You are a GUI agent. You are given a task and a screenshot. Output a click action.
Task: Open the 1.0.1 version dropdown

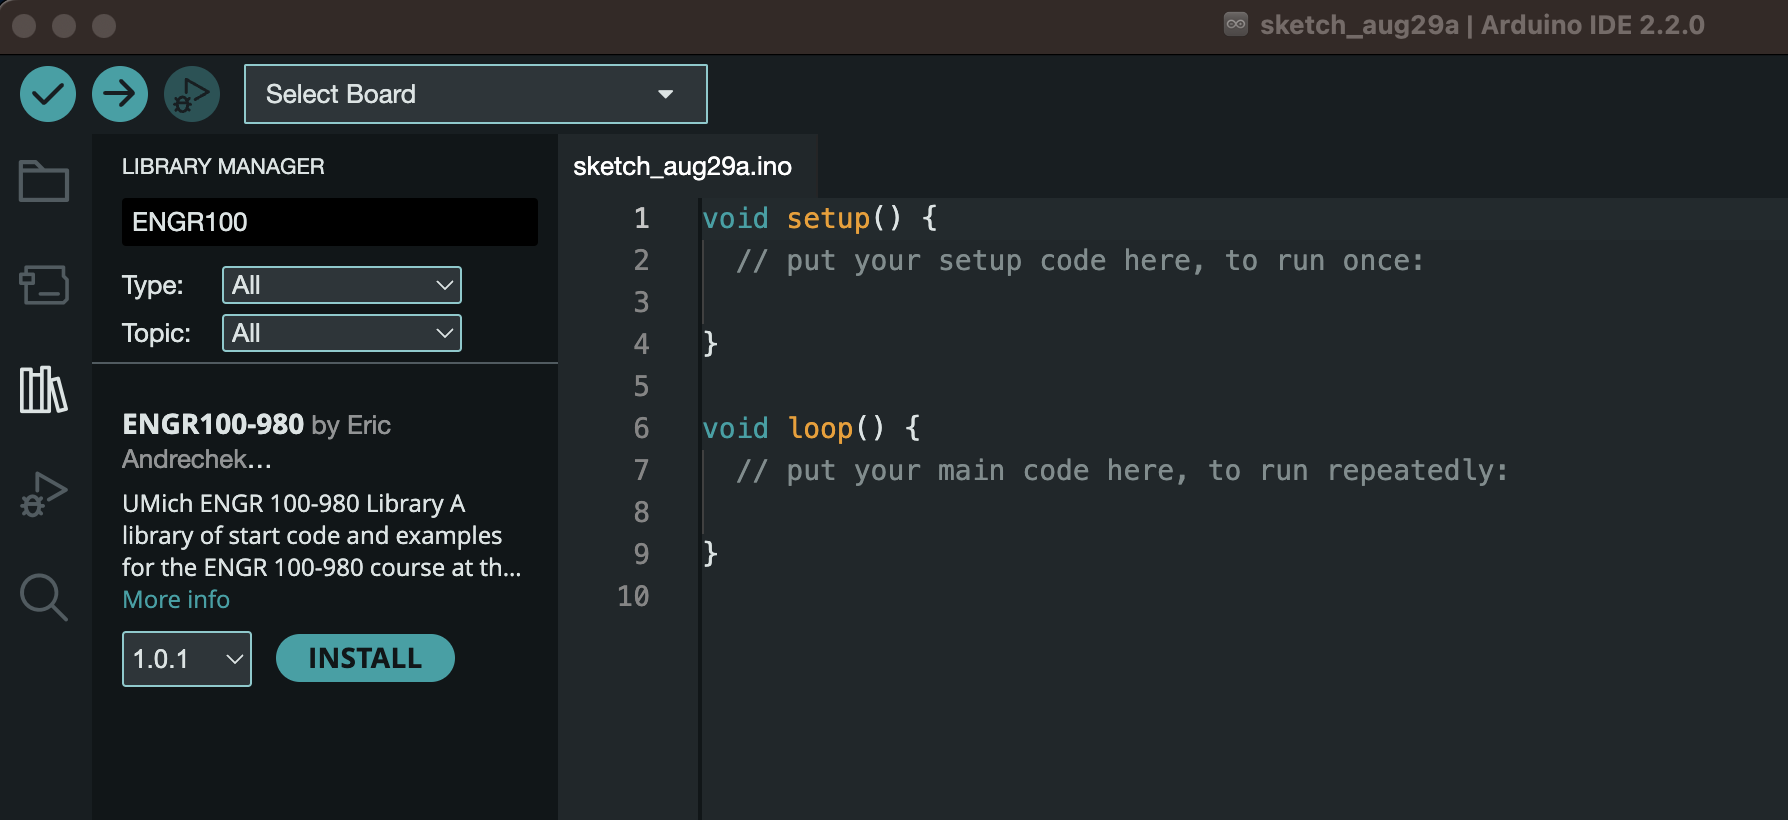coord(187,659)
